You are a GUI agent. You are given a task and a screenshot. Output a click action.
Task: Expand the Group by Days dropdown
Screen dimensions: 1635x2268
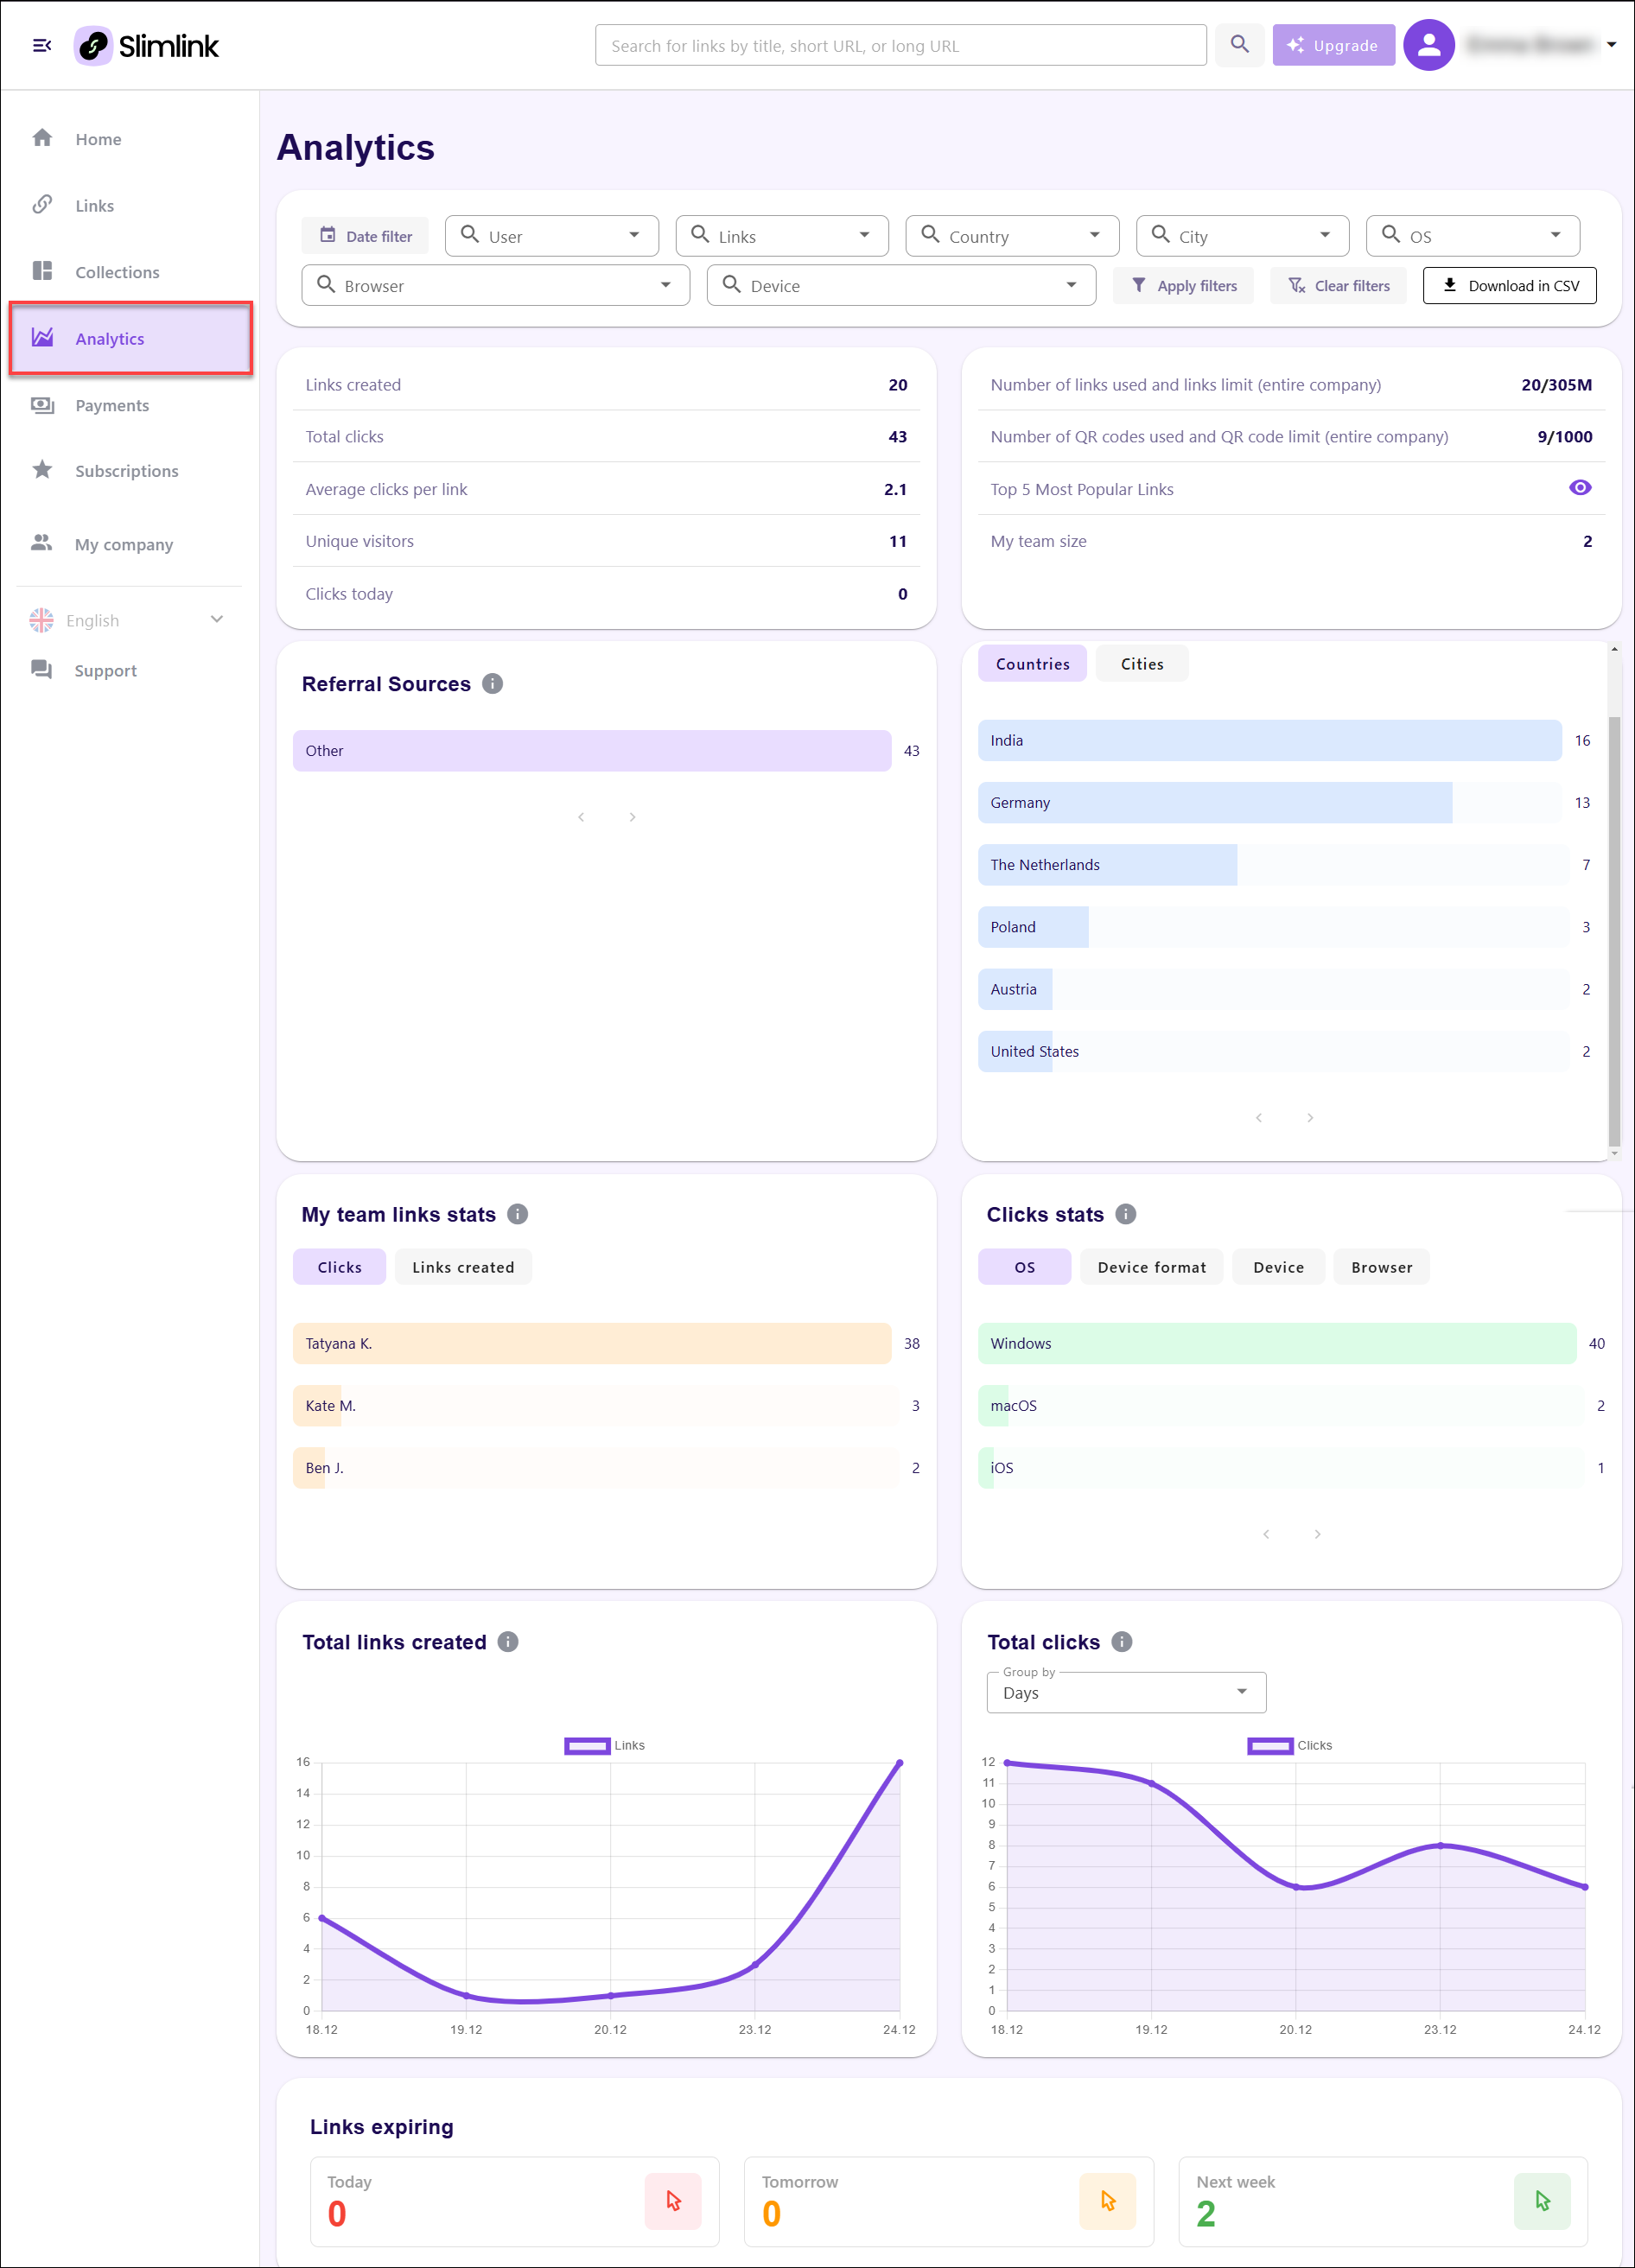pos(1126,1693)
